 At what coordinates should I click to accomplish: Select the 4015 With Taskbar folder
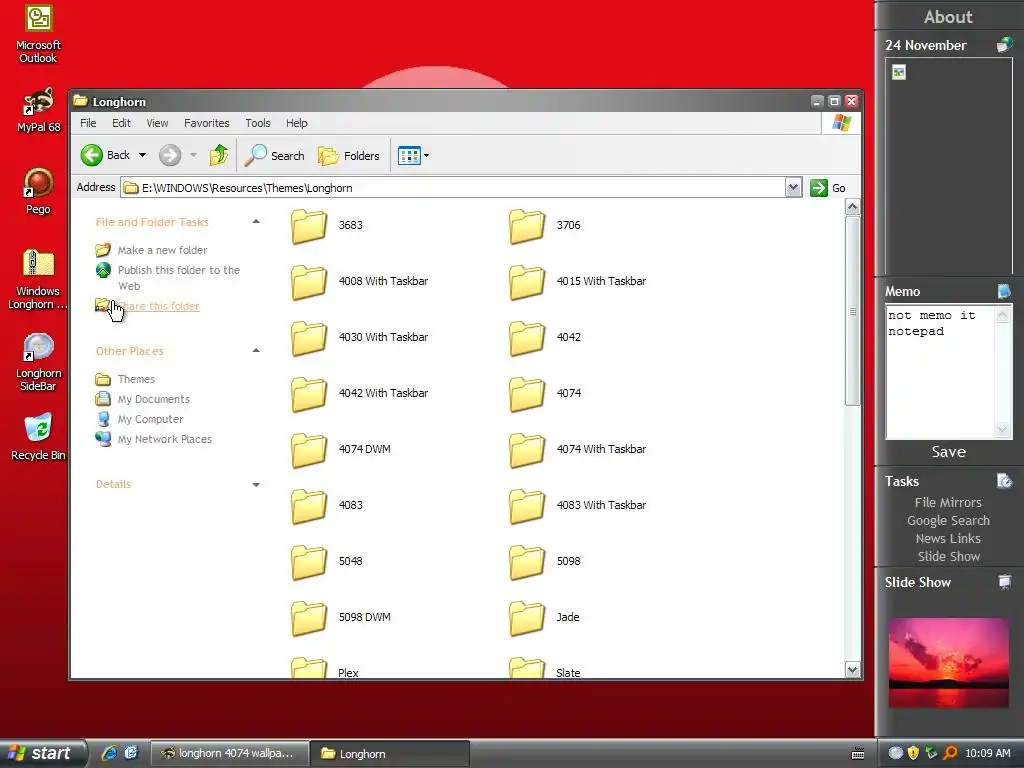coord(578,281)
